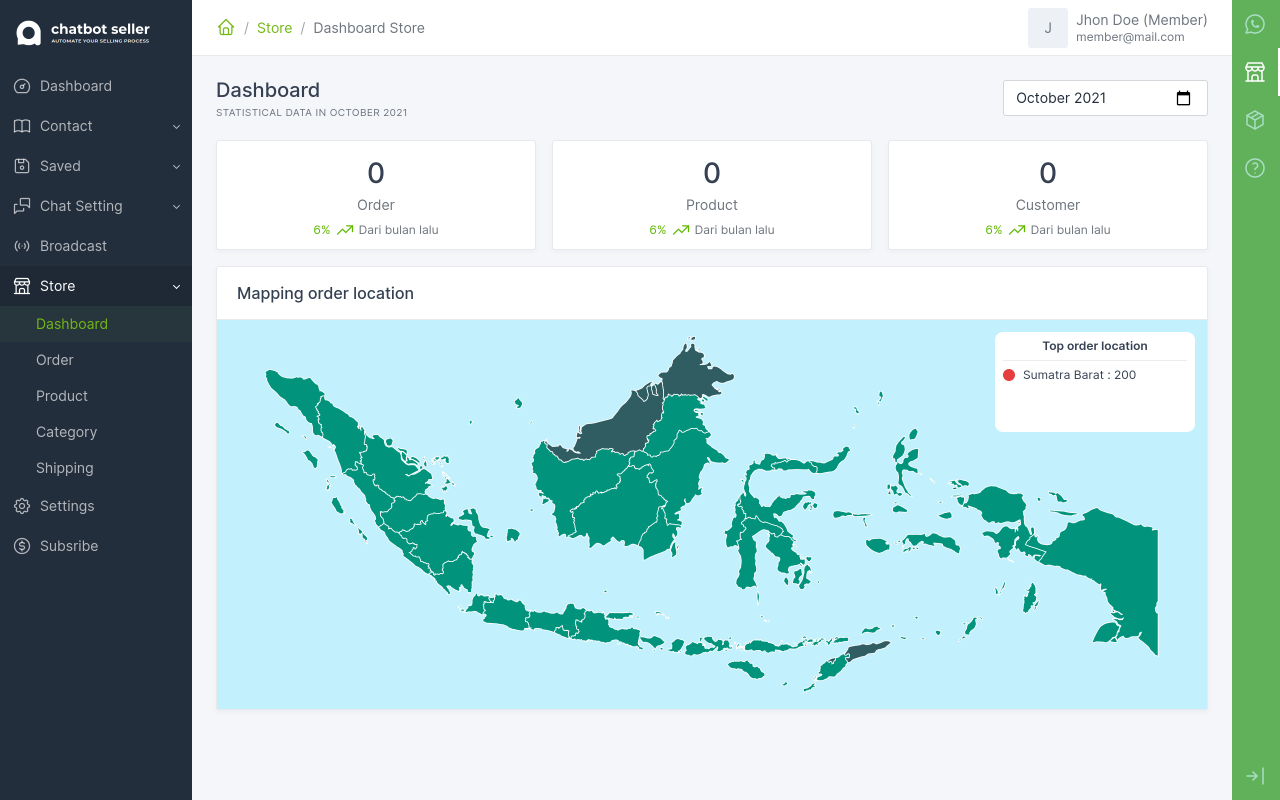Click the Product count card
Image resolution: width=1280 pixels, height=800 pixels.
coord(712,195)
